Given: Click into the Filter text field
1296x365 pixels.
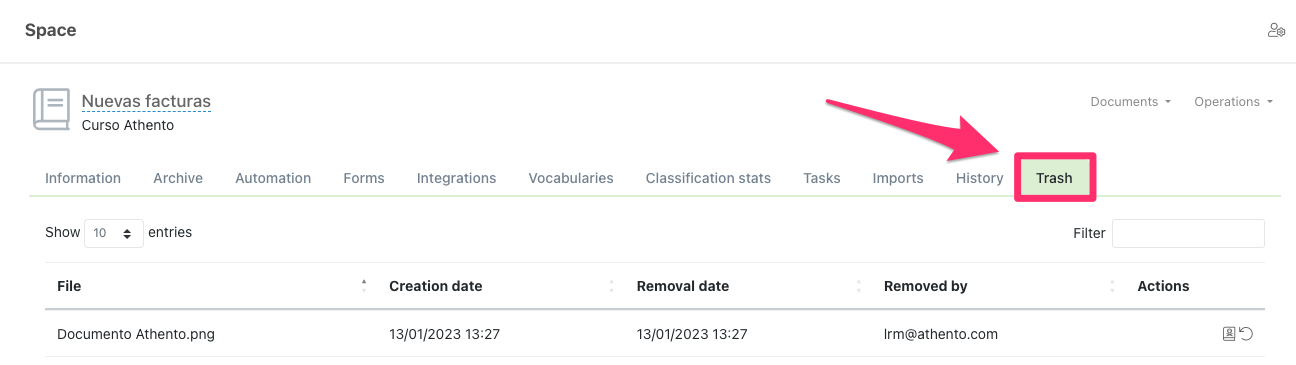Looking at the screenshot, I should [x=1188, y=233].
